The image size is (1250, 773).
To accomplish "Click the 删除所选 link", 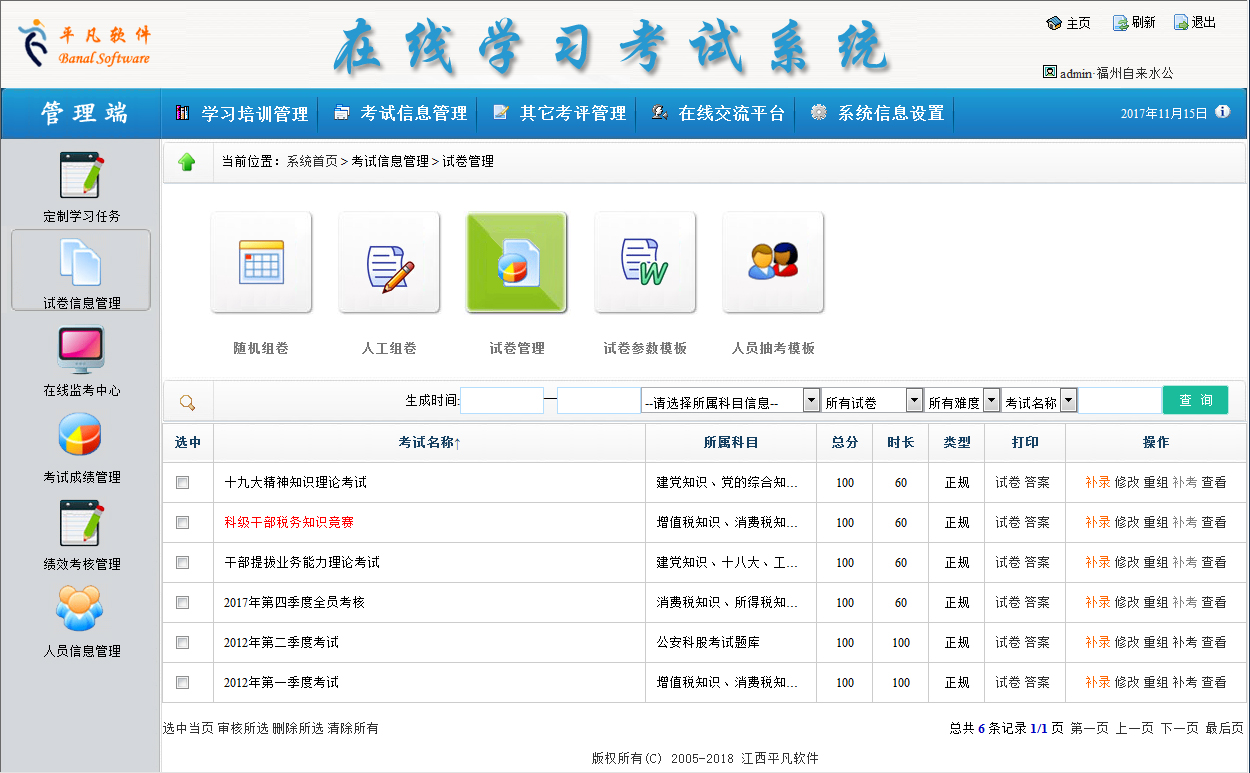I will (298, 728).
